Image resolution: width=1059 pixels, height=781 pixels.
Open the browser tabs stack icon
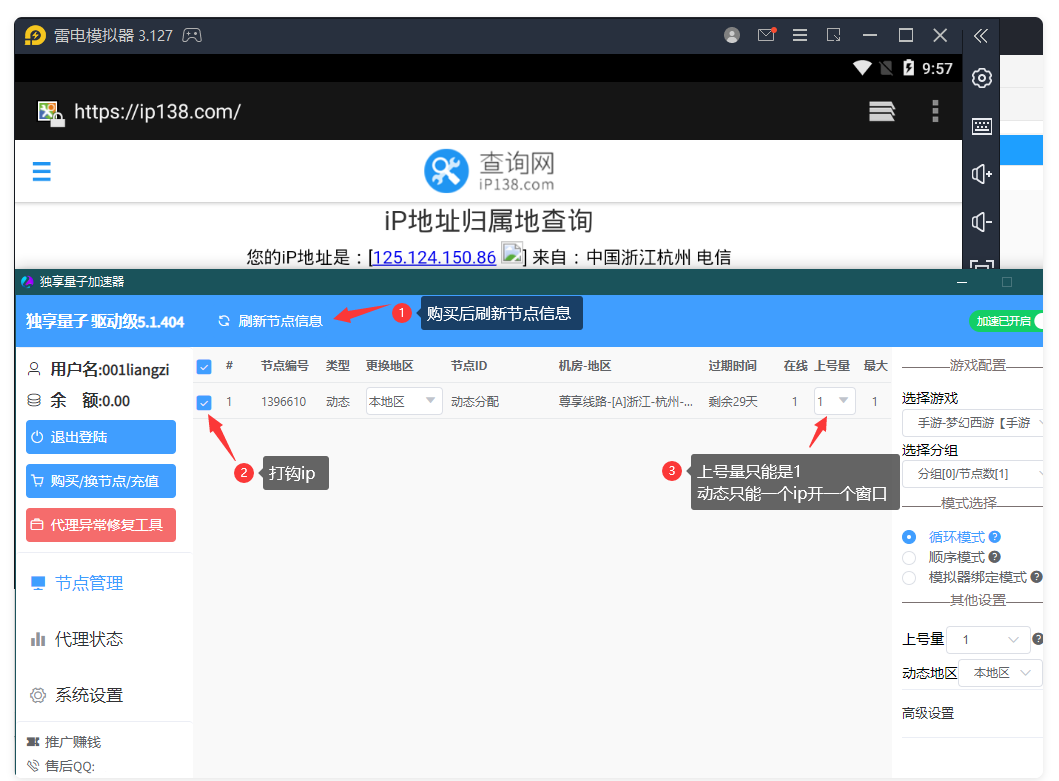coord(881,111)
